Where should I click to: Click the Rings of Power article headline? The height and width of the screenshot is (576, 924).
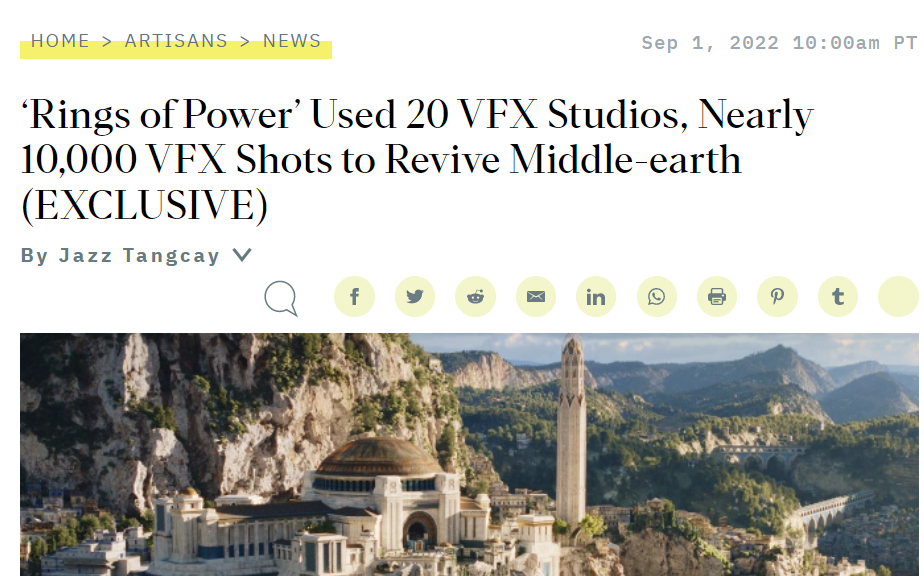coord(417,160)
